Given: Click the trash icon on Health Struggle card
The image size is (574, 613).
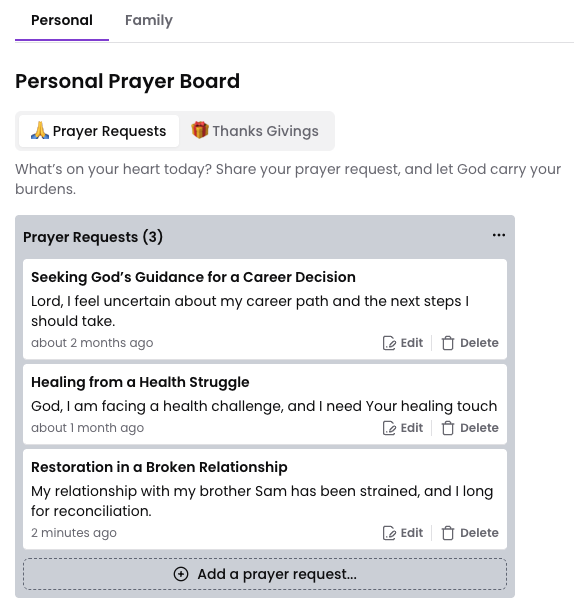Looking at the screenshot, I should click(448, 428).
